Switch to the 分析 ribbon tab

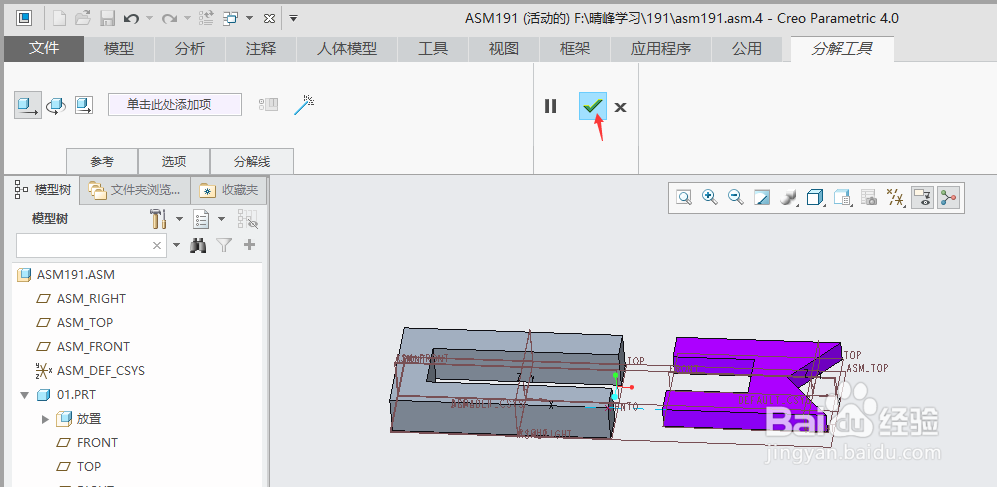(x=190, y=48)
